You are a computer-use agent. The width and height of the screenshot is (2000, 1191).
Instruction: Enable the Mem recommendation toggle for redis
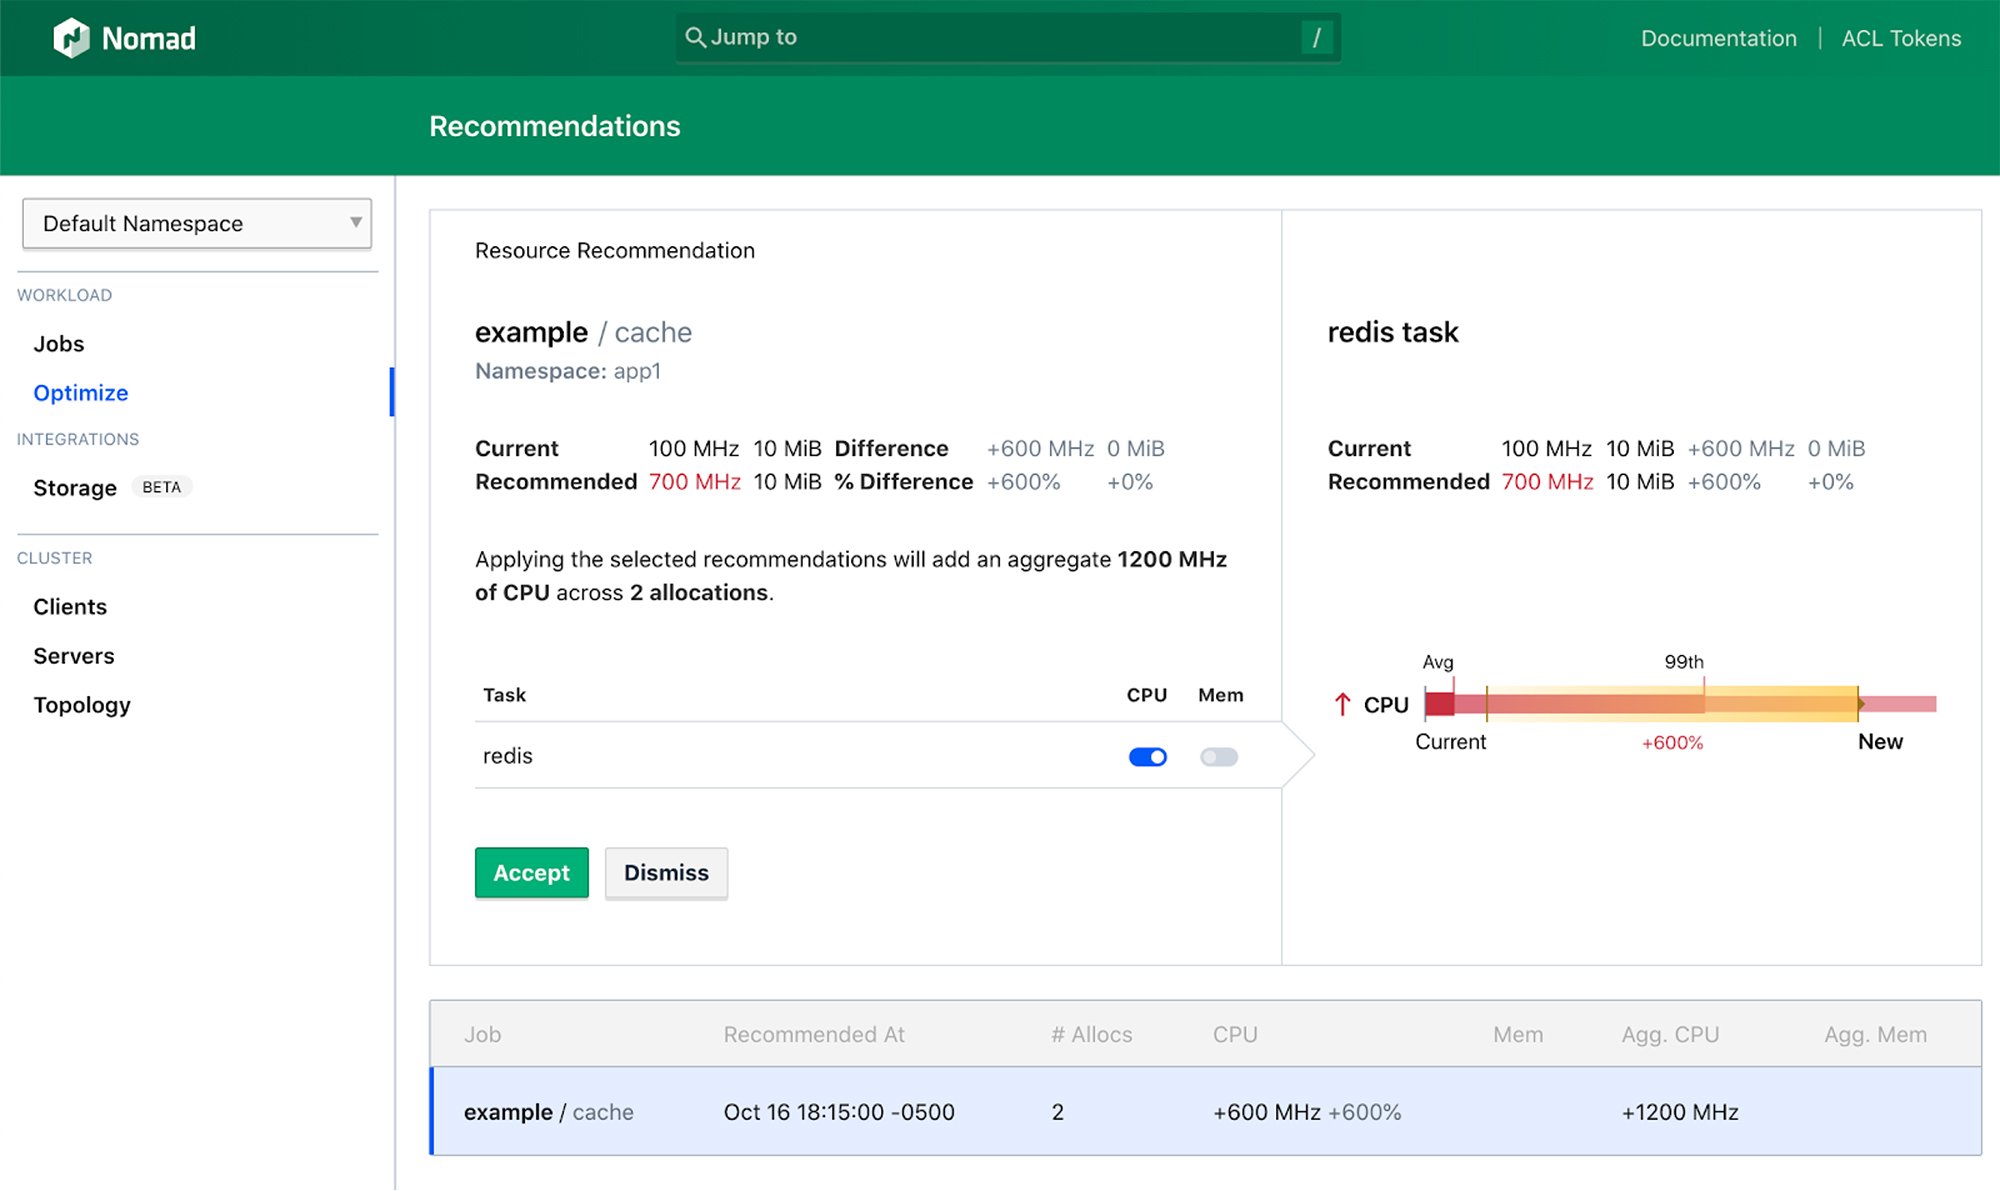pyautogui.click(x=1219, y=757)
